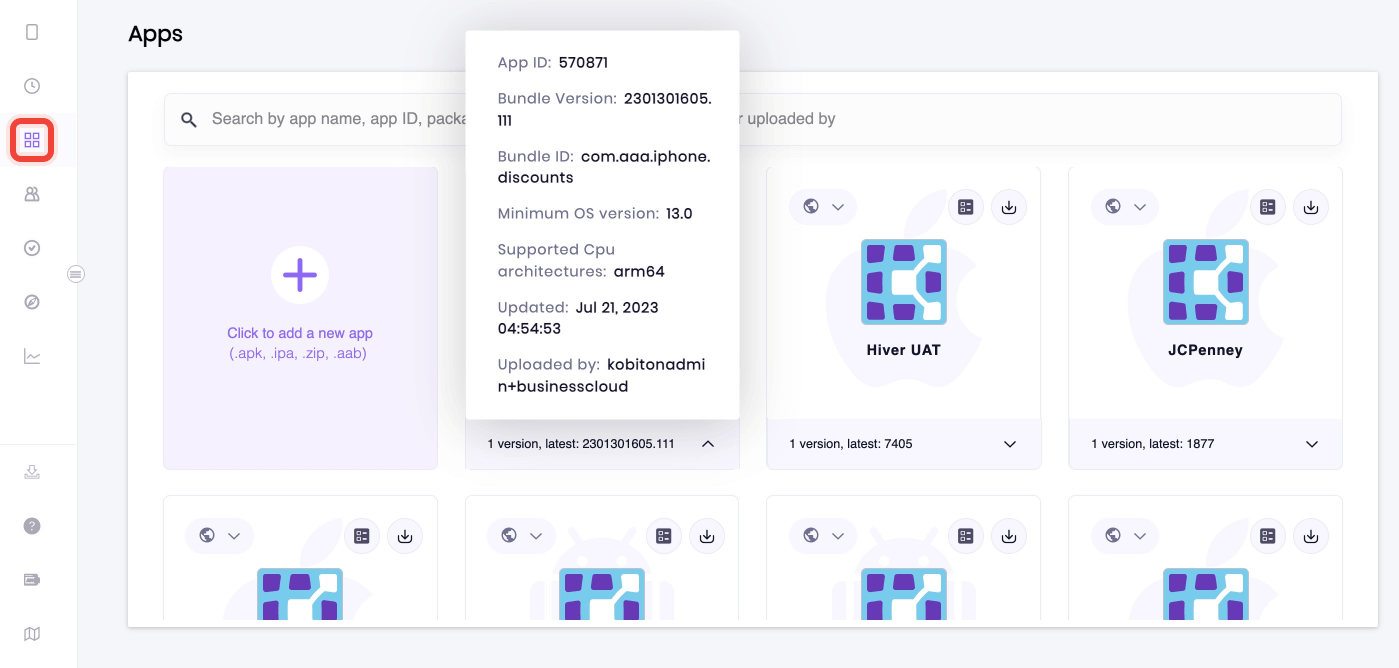Show details icon on card below JCPenney
This screenshot has width=1399, height=668.
[x=1268, y=536]
